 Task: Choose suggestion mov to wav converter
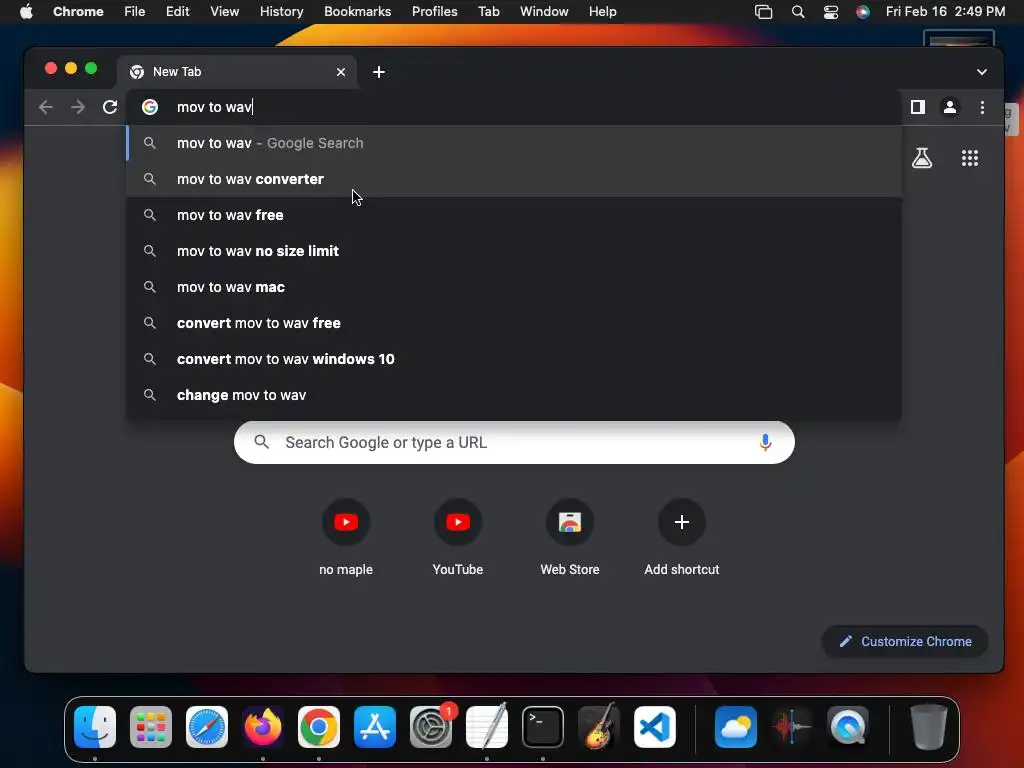click(x=514, y=179)
